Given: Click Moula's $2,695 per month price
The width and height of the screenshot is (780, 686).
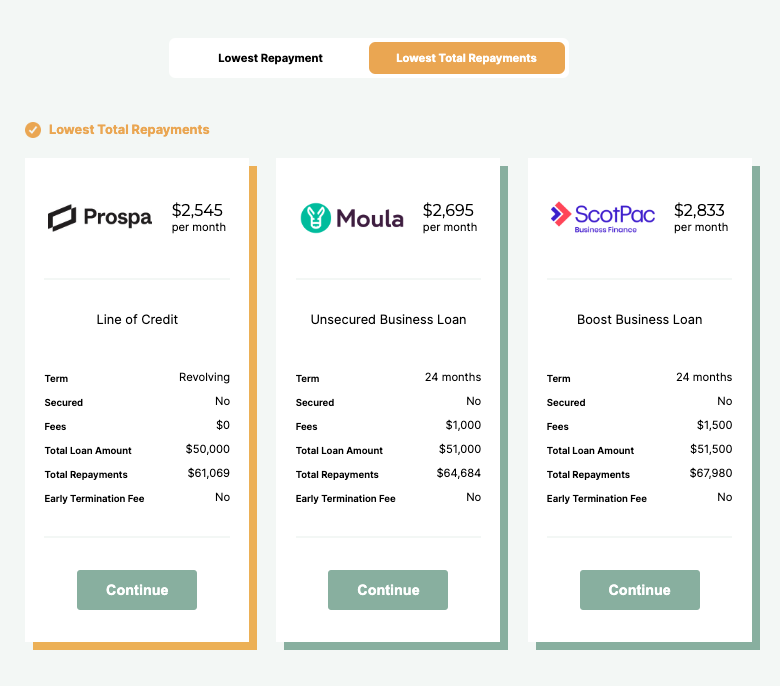Looking at the screenshot, I should click(x=449, y=217).
